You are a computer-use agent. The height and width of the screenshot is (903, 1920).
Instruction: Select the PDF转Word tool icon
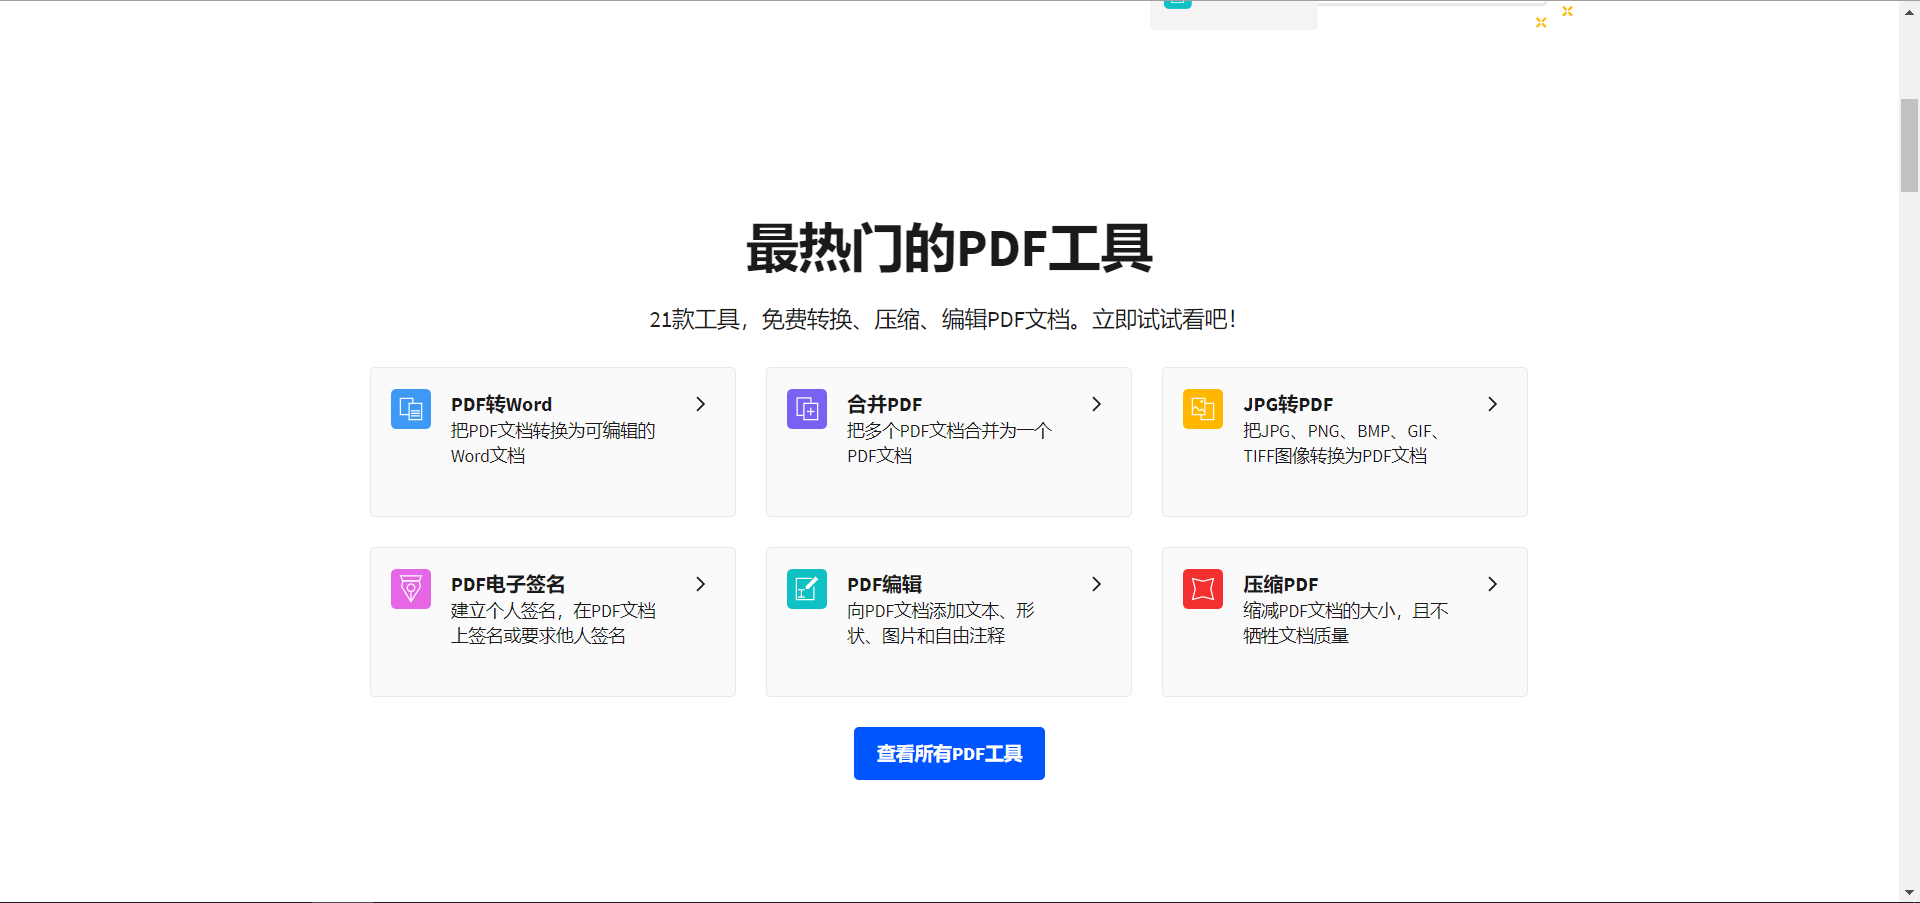tap(410, 409)
